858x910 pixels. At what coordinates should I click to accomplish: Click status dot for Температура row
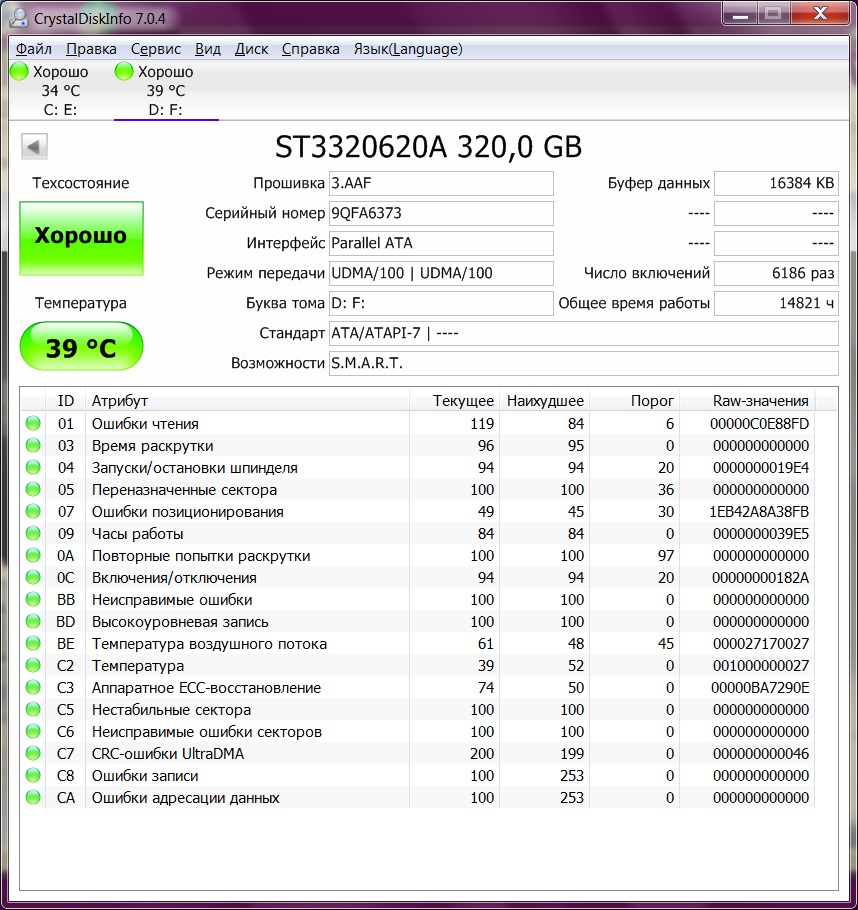tap(34, 666)
